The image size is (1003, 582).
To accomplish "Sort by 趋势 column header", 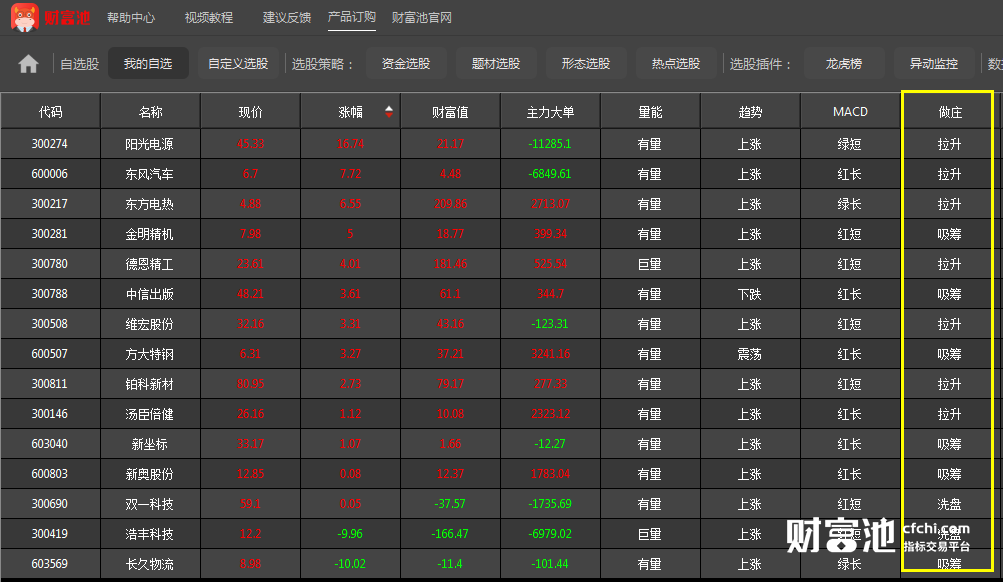I will click(x=750, y=112).
